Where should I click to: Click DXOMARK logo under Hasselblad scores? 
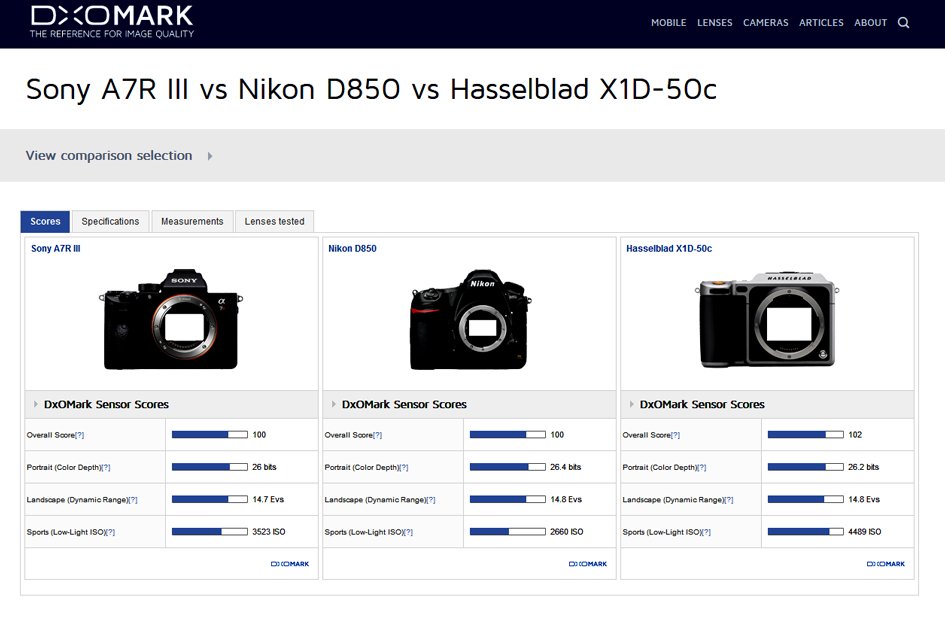click(x=886, y=564)
